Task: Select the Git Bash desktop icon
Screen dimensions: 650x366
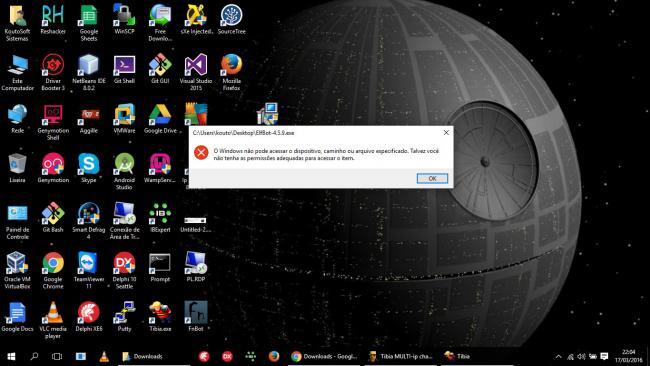Action: 53,218
